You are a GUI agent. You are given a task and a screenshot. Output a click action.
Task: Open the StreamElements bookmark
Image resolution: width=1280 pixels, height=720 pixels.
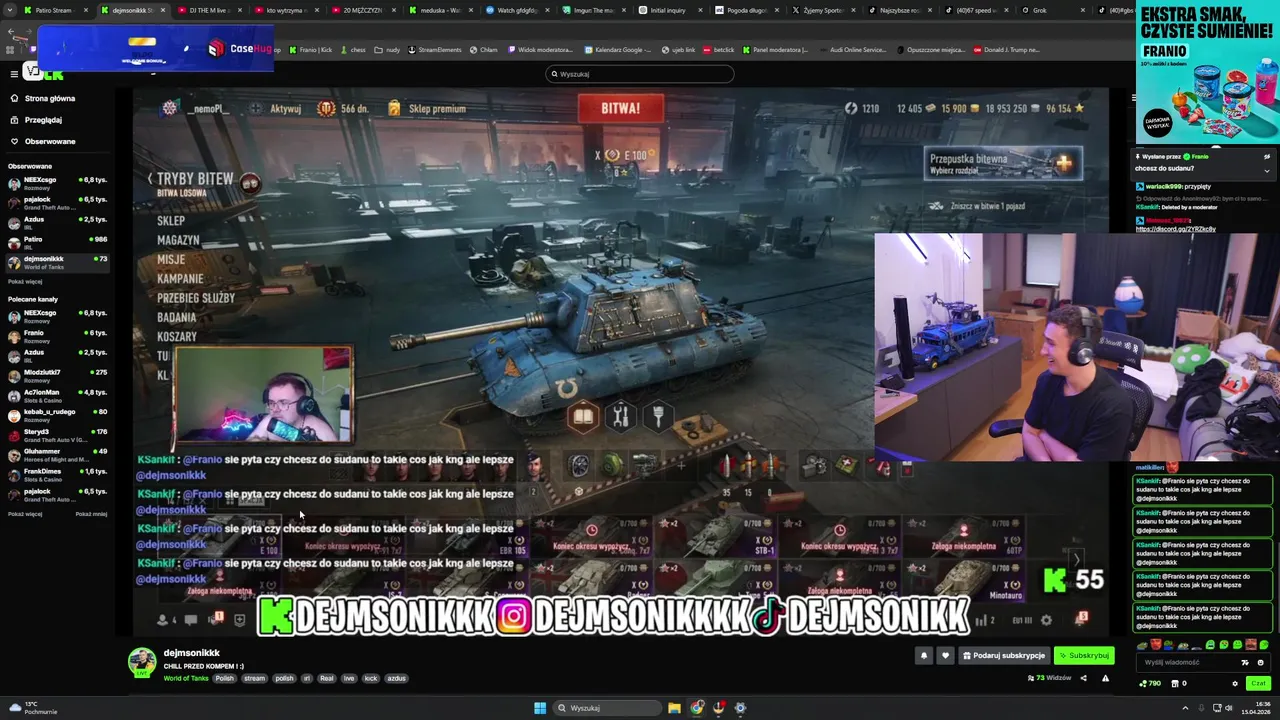(x=435, y=49)
